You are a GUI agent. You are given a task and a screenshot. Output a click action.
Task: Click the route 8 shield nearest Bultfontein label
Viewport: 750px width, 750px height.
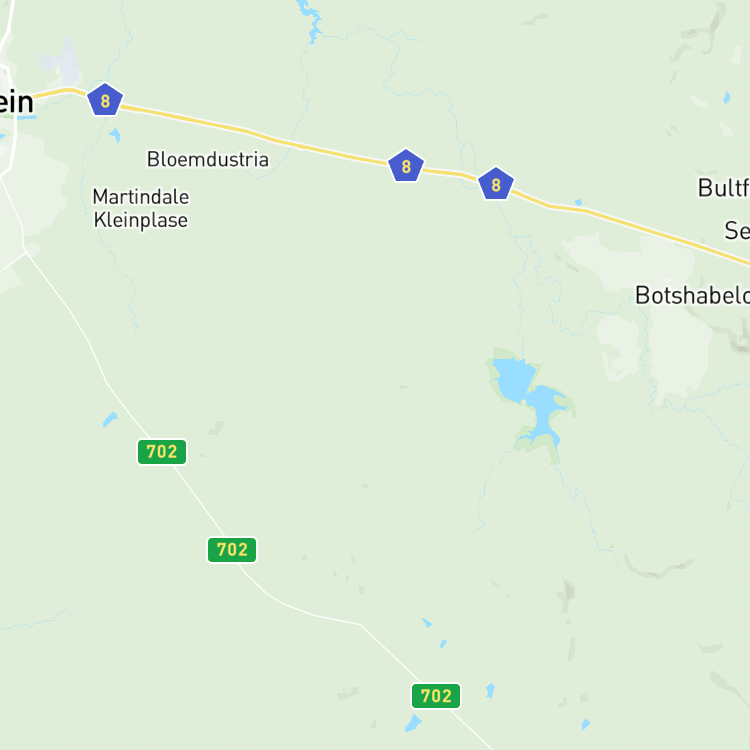(496, 184)
